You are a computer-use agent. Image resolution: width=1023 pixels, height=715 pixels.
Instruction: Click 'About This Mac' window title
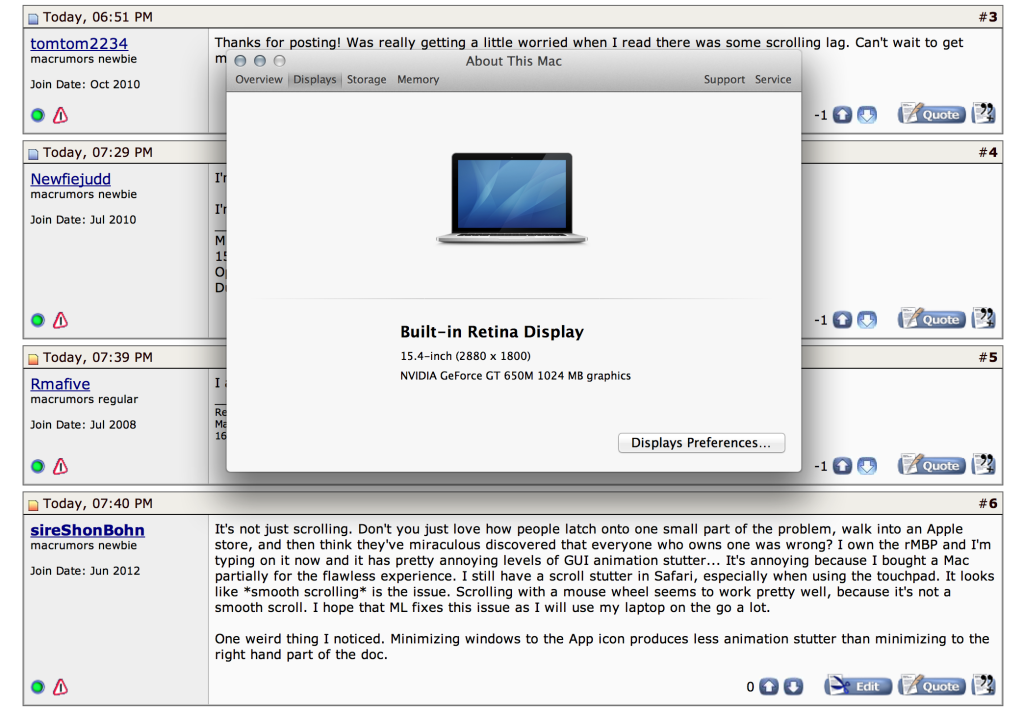(513, 61)
